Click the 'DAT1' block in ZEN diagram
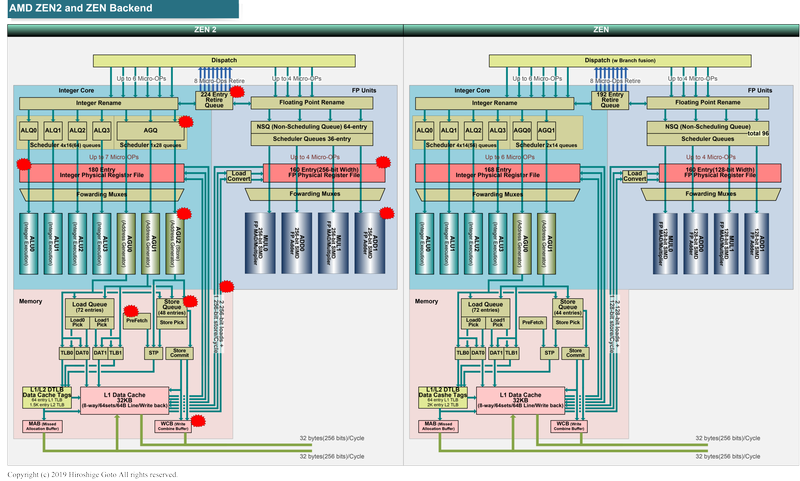 496,353
